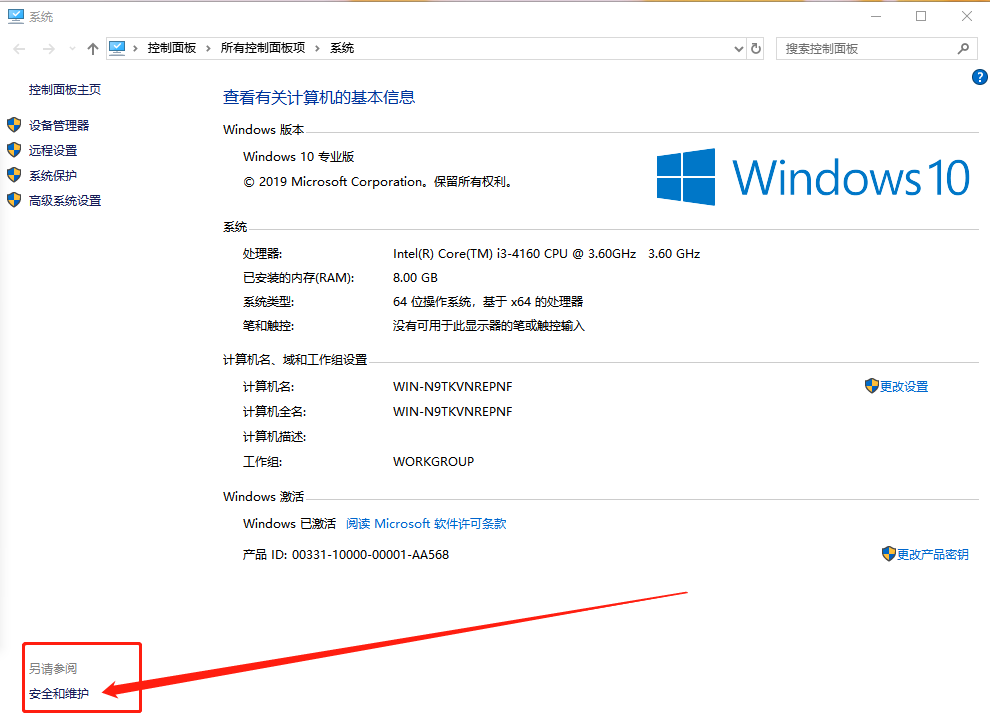
Task: Open 控制面板主页 link
Action: tap(64, 90)
